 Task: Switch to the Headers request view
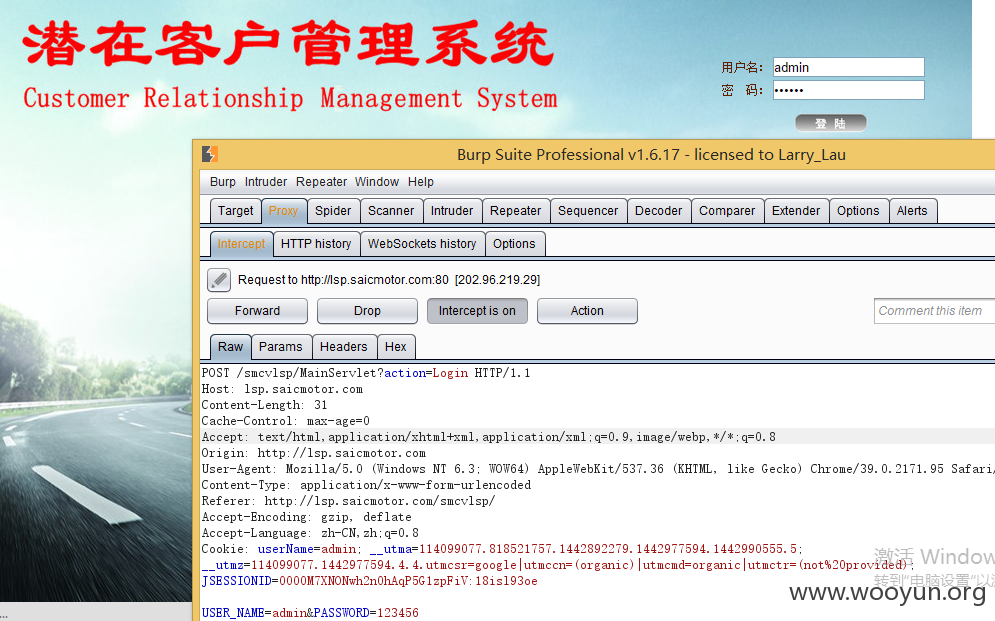343,347
